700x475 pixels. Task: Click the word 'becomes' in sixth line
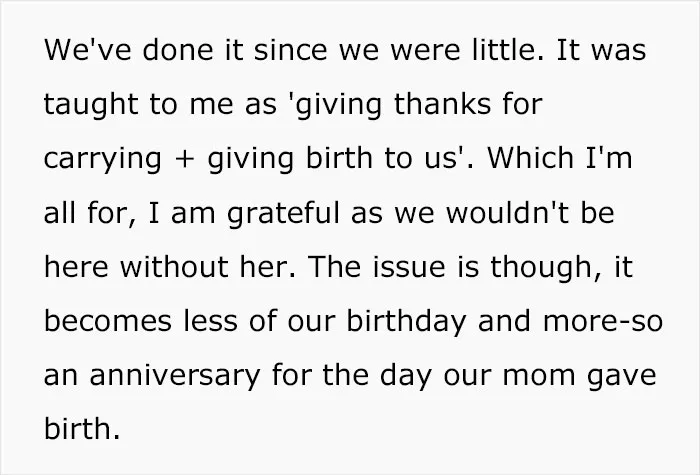click(x=108, y=321)
